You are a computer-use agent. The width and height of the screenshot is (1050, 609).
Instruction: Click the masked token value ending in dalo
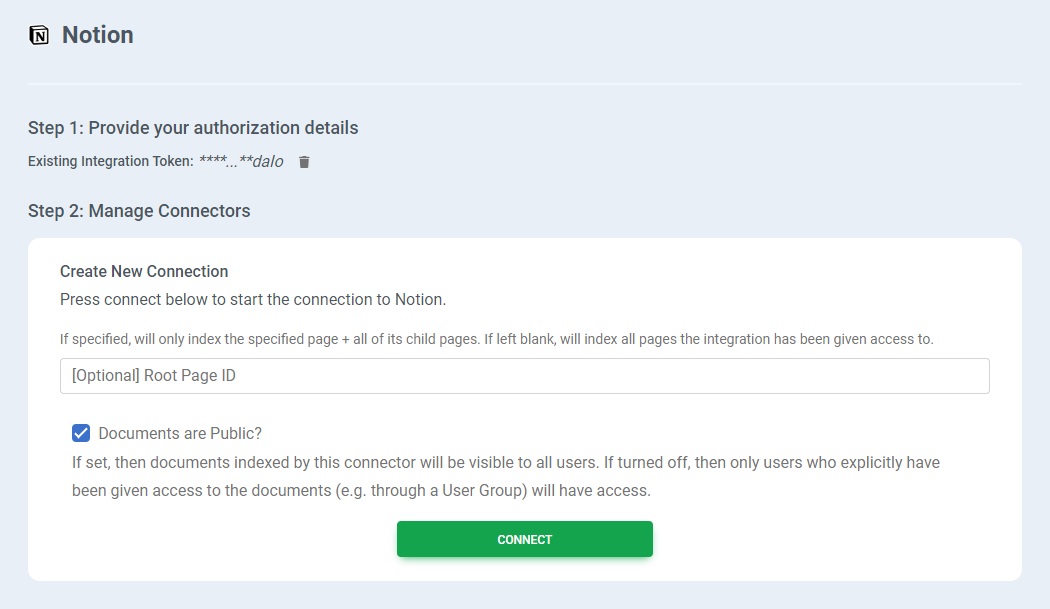[x=241, y=161]
